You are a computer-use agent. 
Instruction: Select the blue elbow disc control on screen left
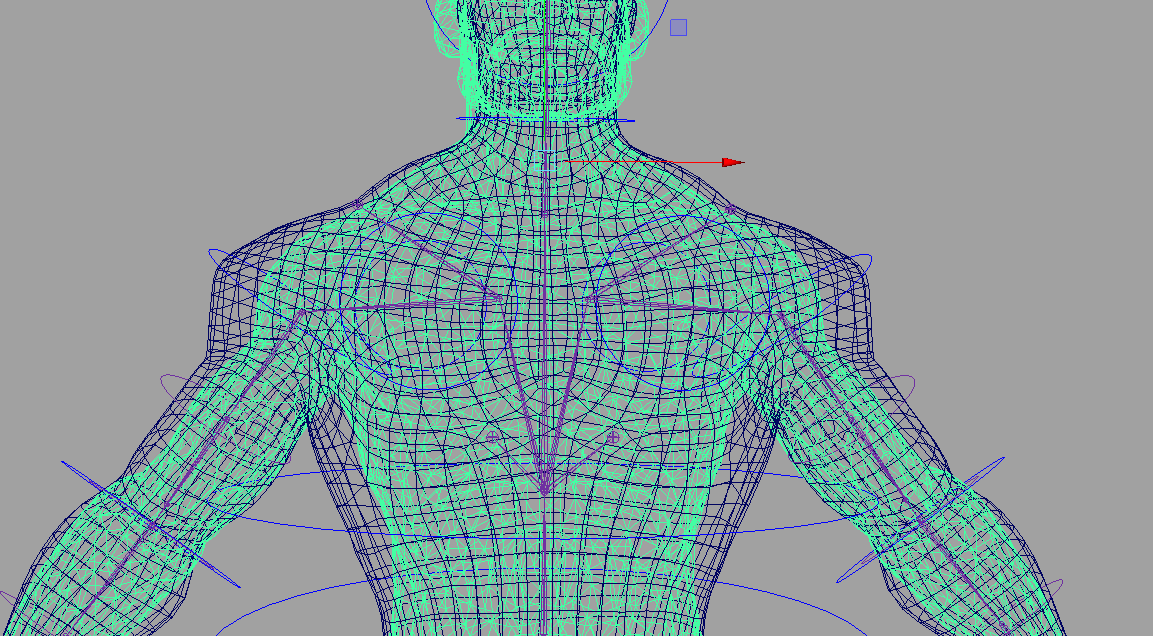click(x=151, y=524)
